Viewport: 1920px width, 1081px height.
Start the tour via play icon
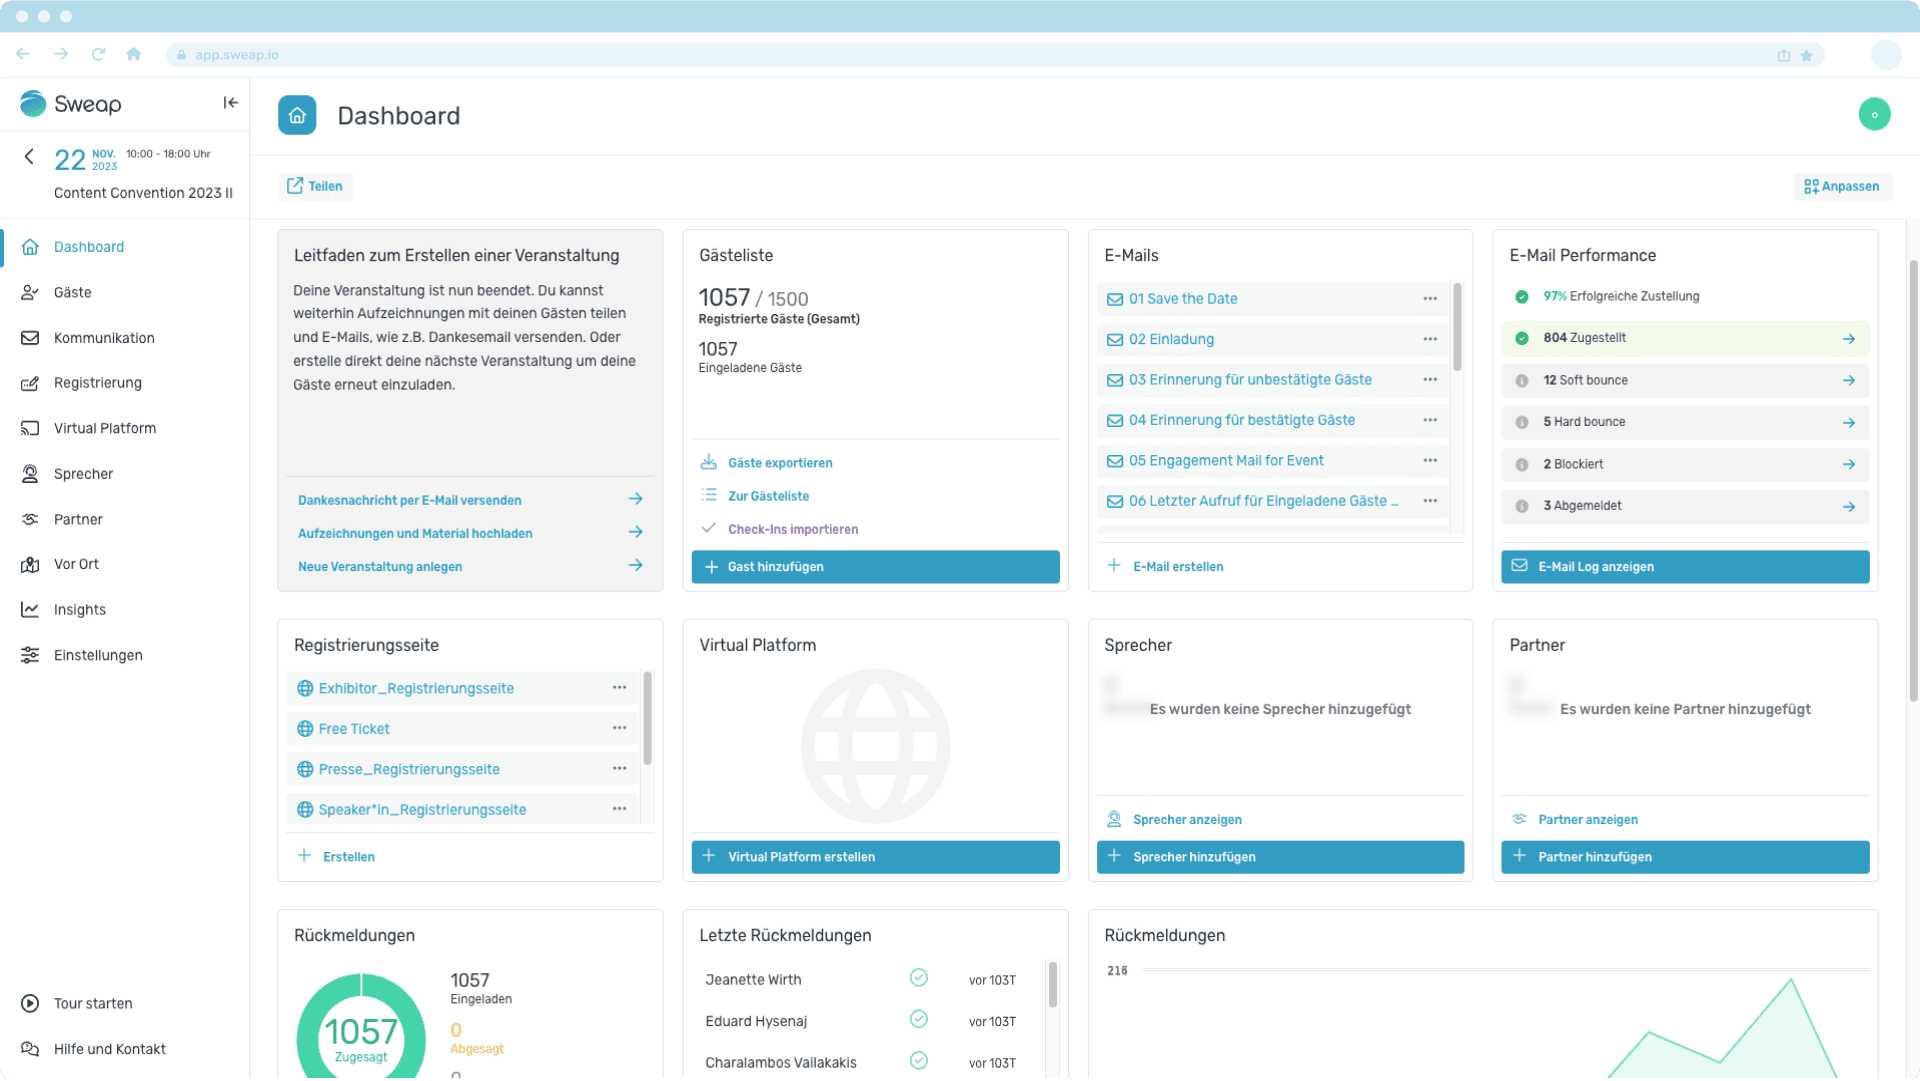[30, 1003]
